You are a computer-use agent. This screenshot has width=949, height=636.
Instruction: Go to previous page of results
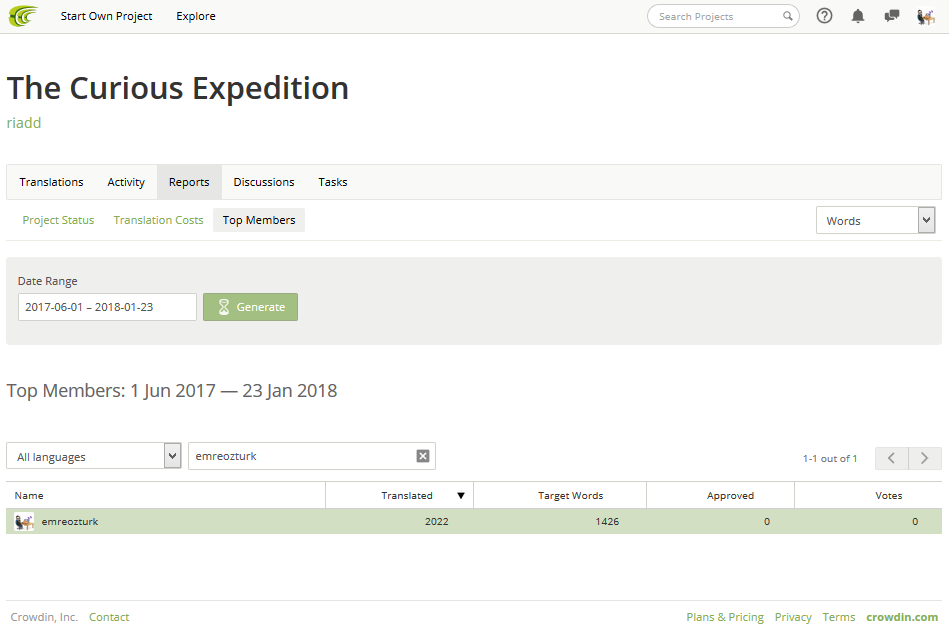coord(892,458)
